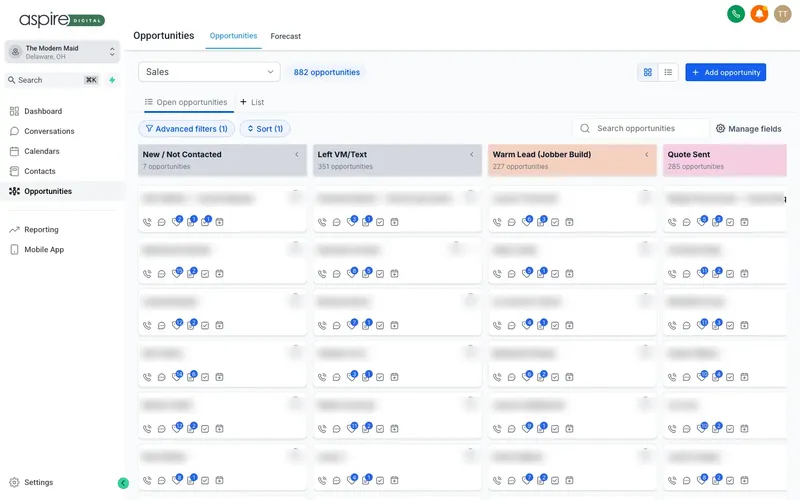Viewport: 800px width, 500px height.
Task: Open conversation on top Left VM/Text card
Action: [x=336, y=222]
